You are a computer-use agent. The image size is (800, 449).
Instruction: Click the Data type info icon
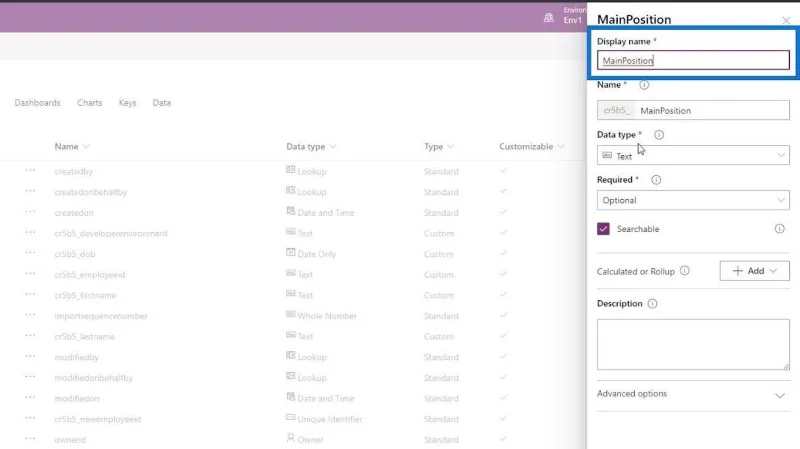(x=659, y=135)
